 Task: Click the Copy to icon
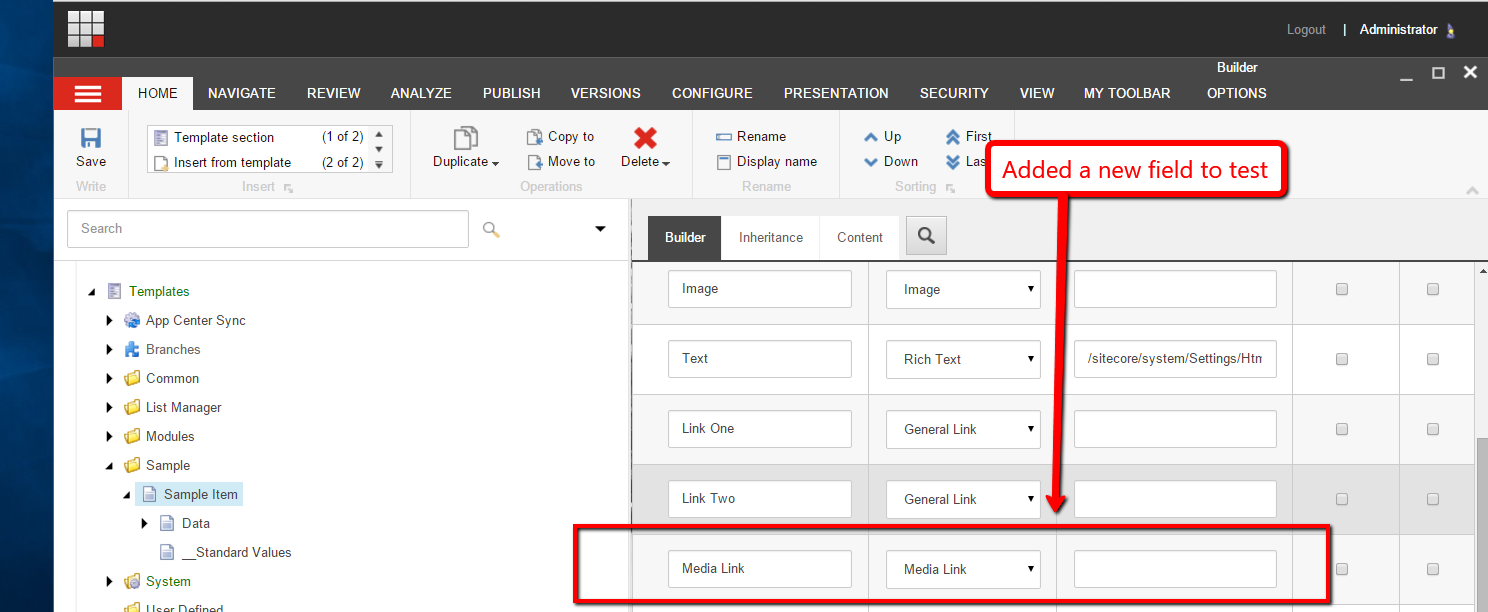click(535, 137)
